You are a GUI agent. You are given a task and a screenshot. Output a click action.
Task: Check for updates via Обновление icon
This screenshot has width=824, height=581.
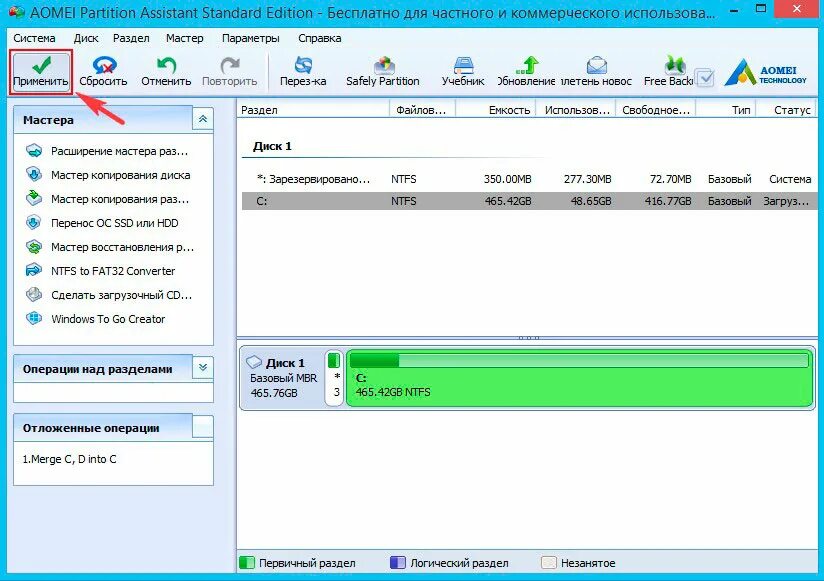(526, 72)
